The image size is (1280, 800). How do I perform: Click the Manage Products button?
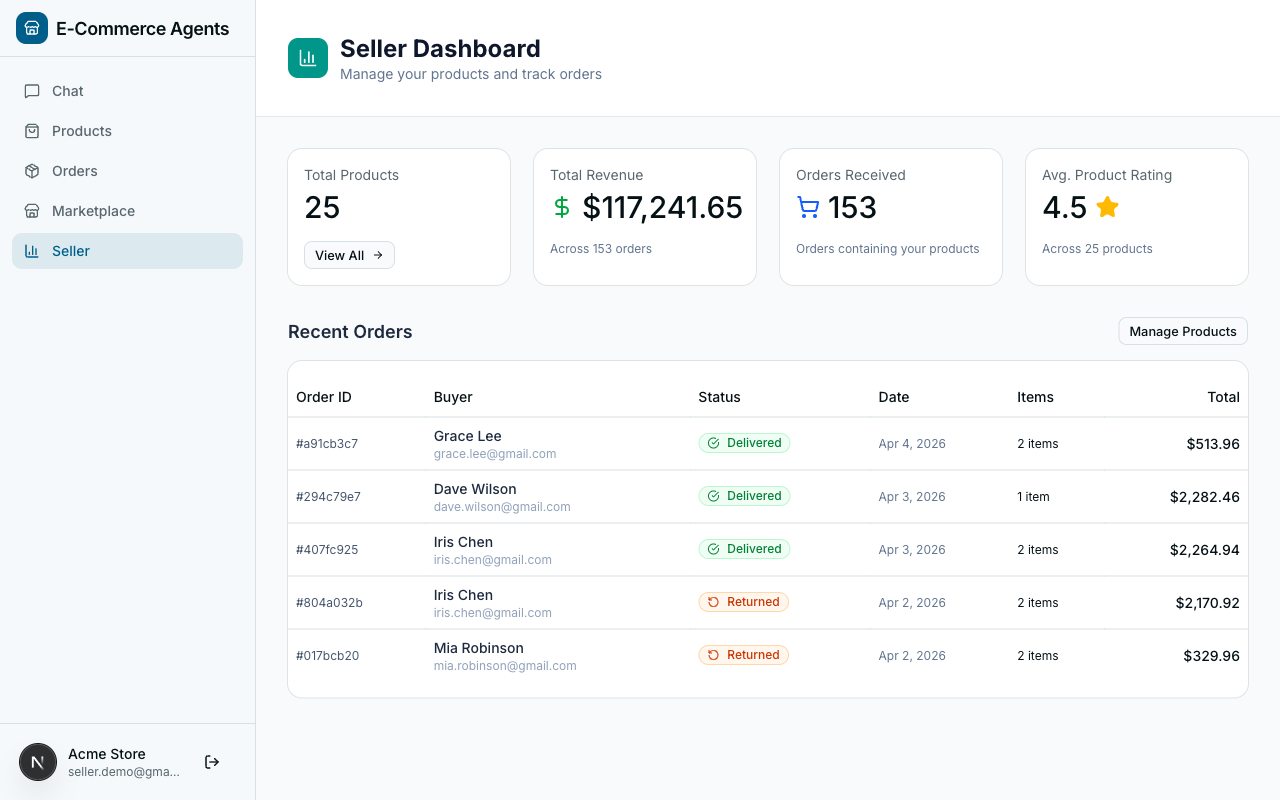coord(1183,331)
